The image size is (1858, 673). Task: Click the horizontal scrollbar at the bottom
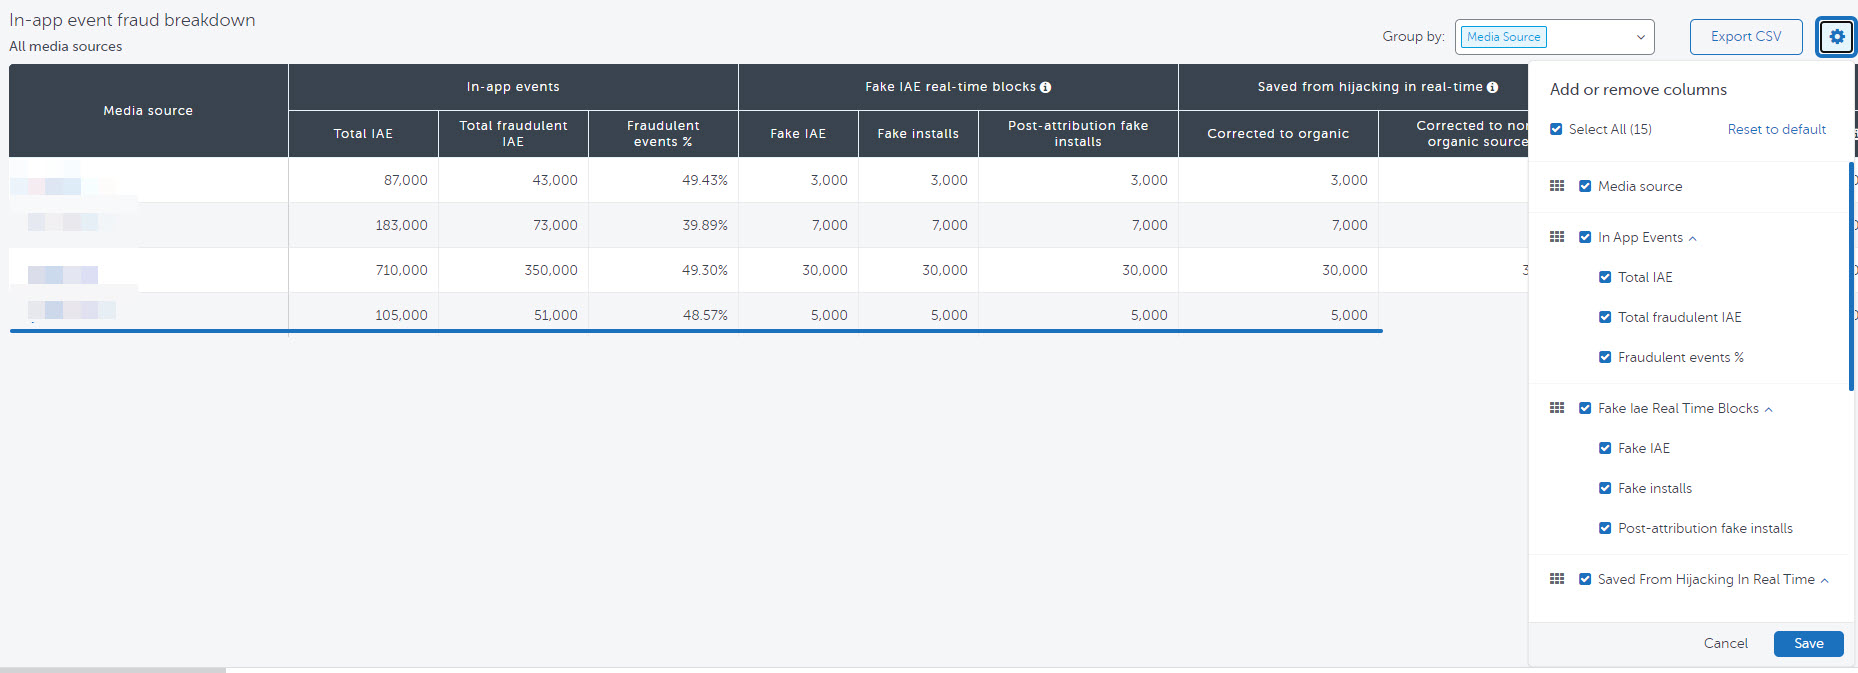(x=113, y=669)
